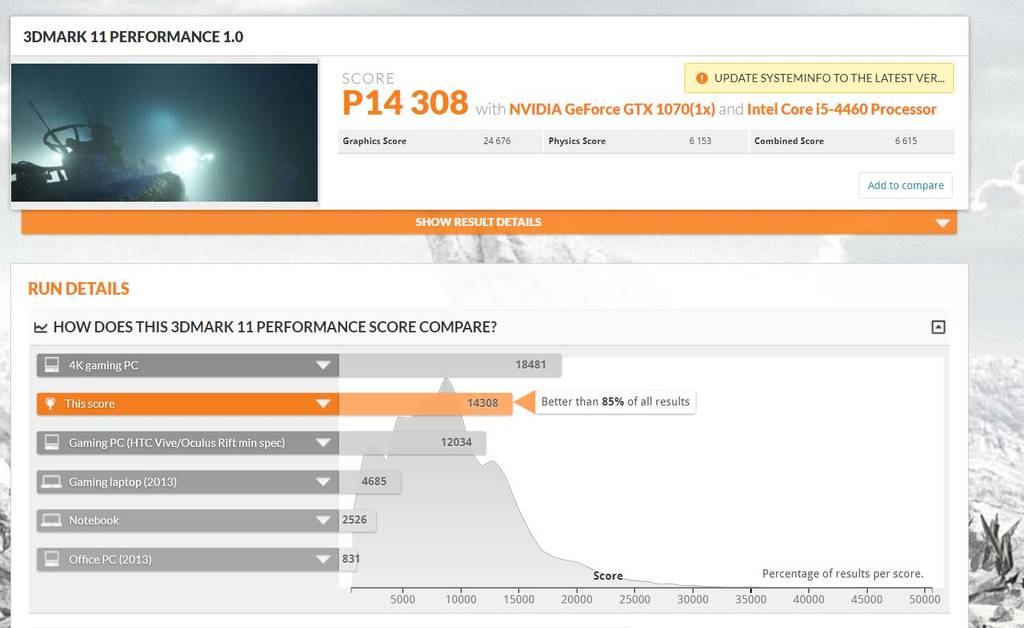Click the Better than 85% of all results callout
This screenshot has width=1024, height=628.
(x=615, y=402)
